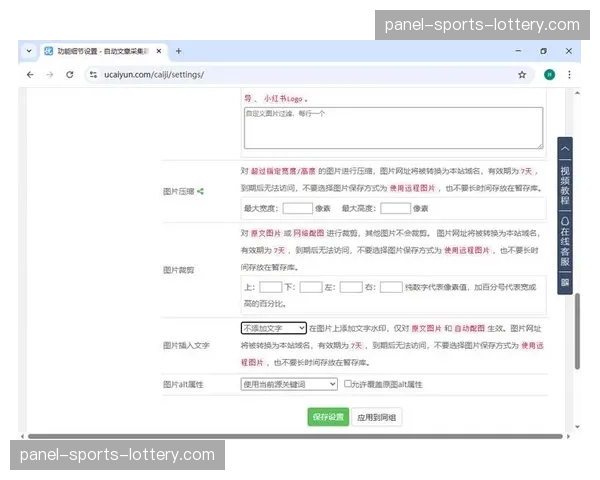Collapse sidebar with the up chevron
600x480 pixels.
coord(565,149)
